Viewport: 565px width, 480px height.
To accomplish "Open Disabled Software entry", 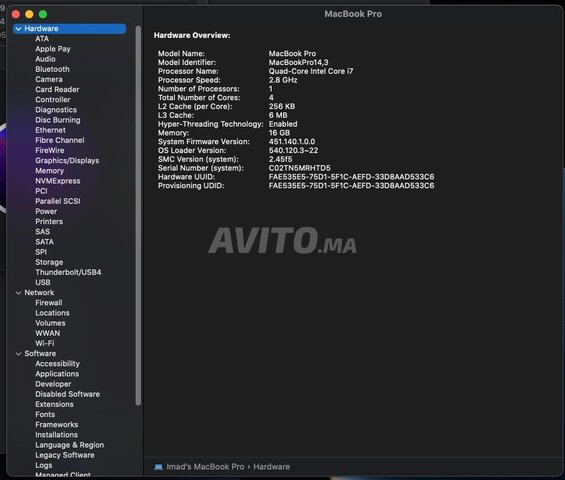I will (x=67, y=394).
